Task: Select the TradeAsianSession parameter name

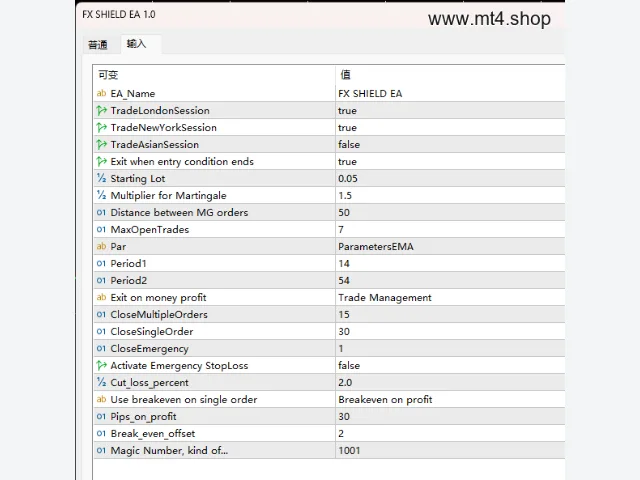Action: (154, 144)
